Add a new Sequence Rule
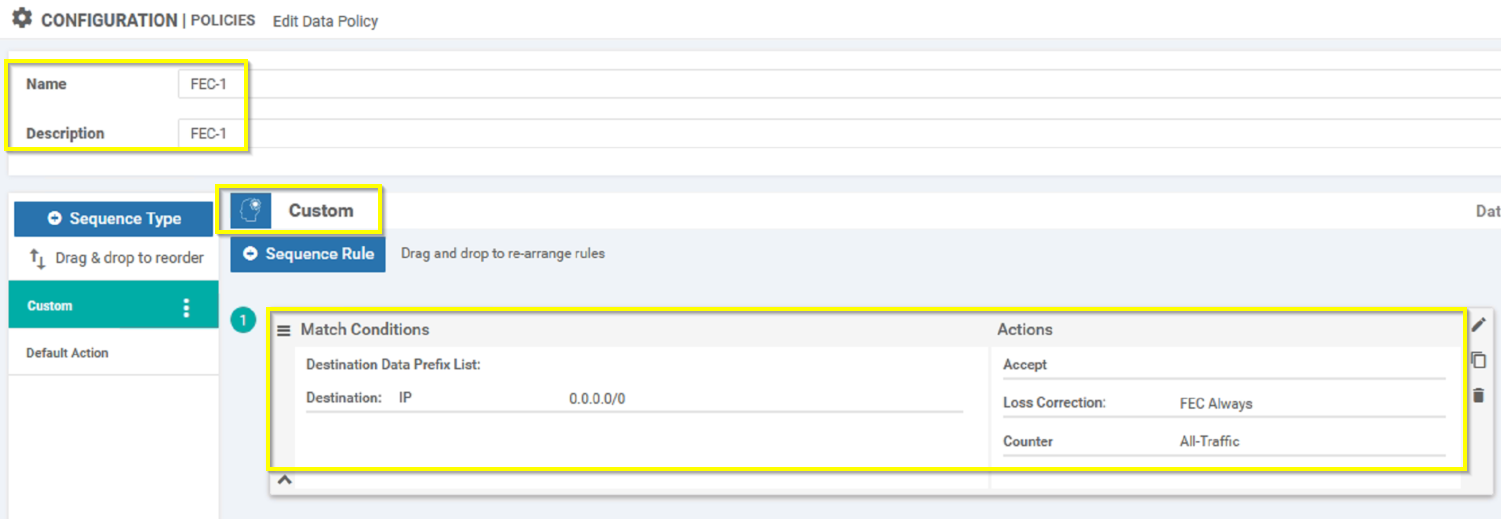This screenshot has height=519, width=1501. click(308, 254)
